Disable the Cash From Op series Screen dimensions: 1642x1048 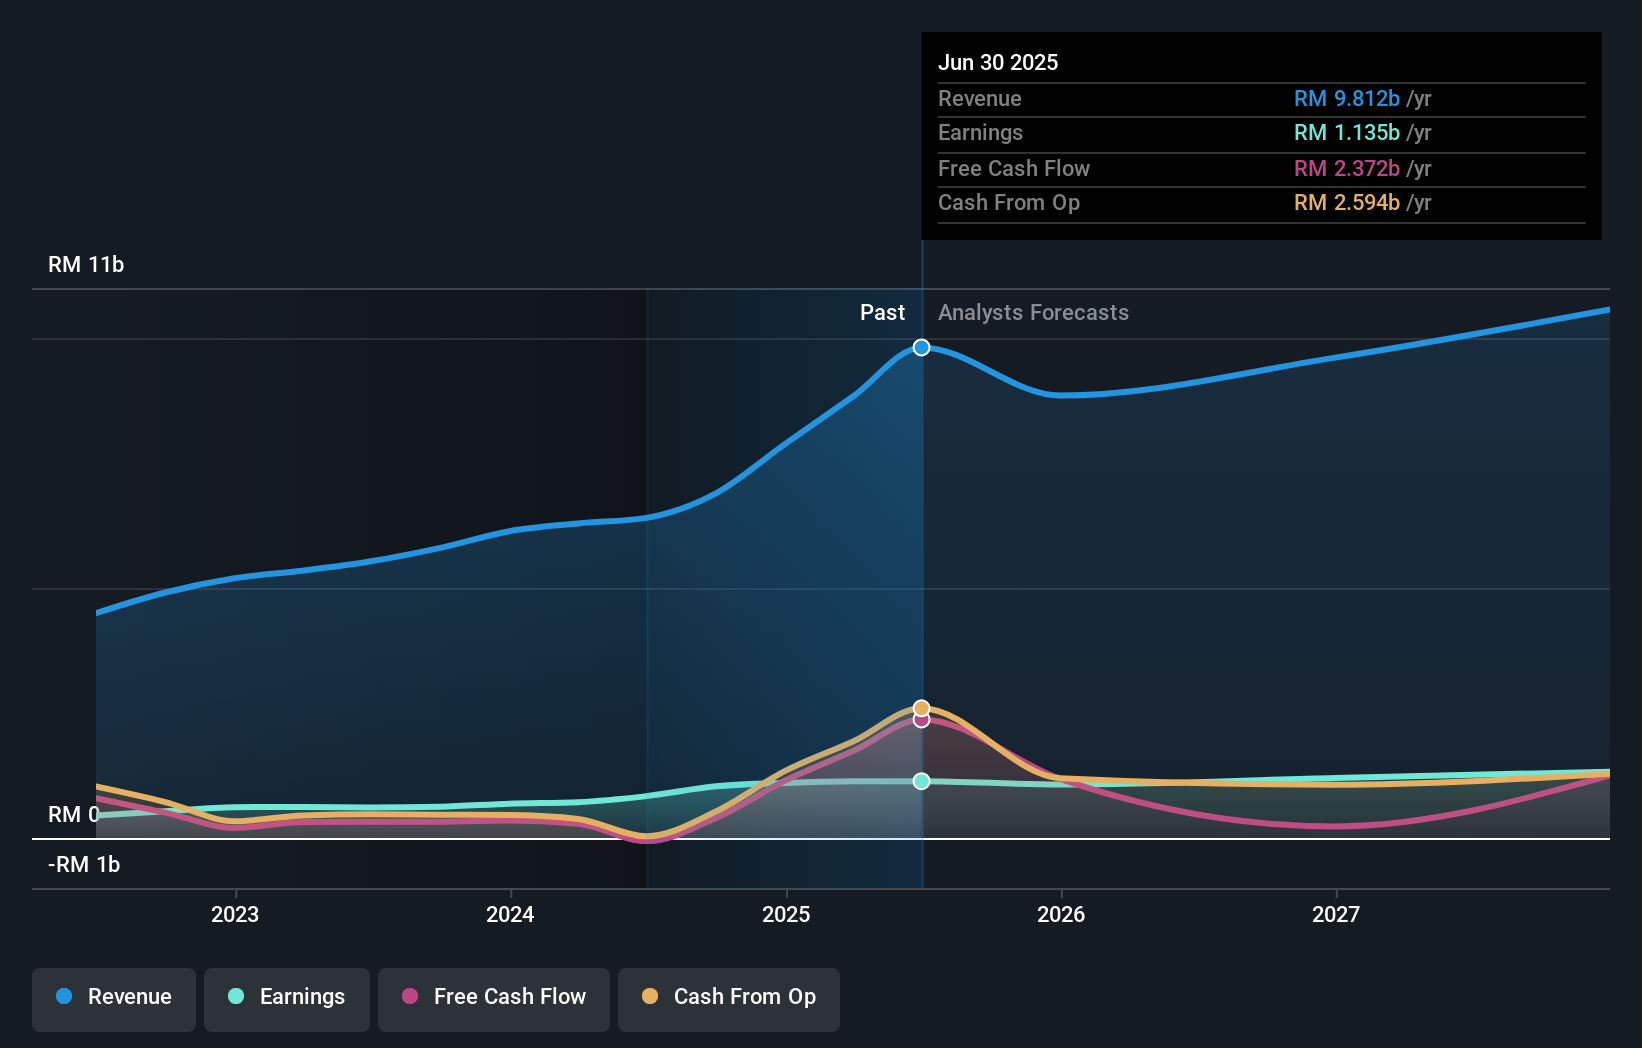tap(728, 997)
